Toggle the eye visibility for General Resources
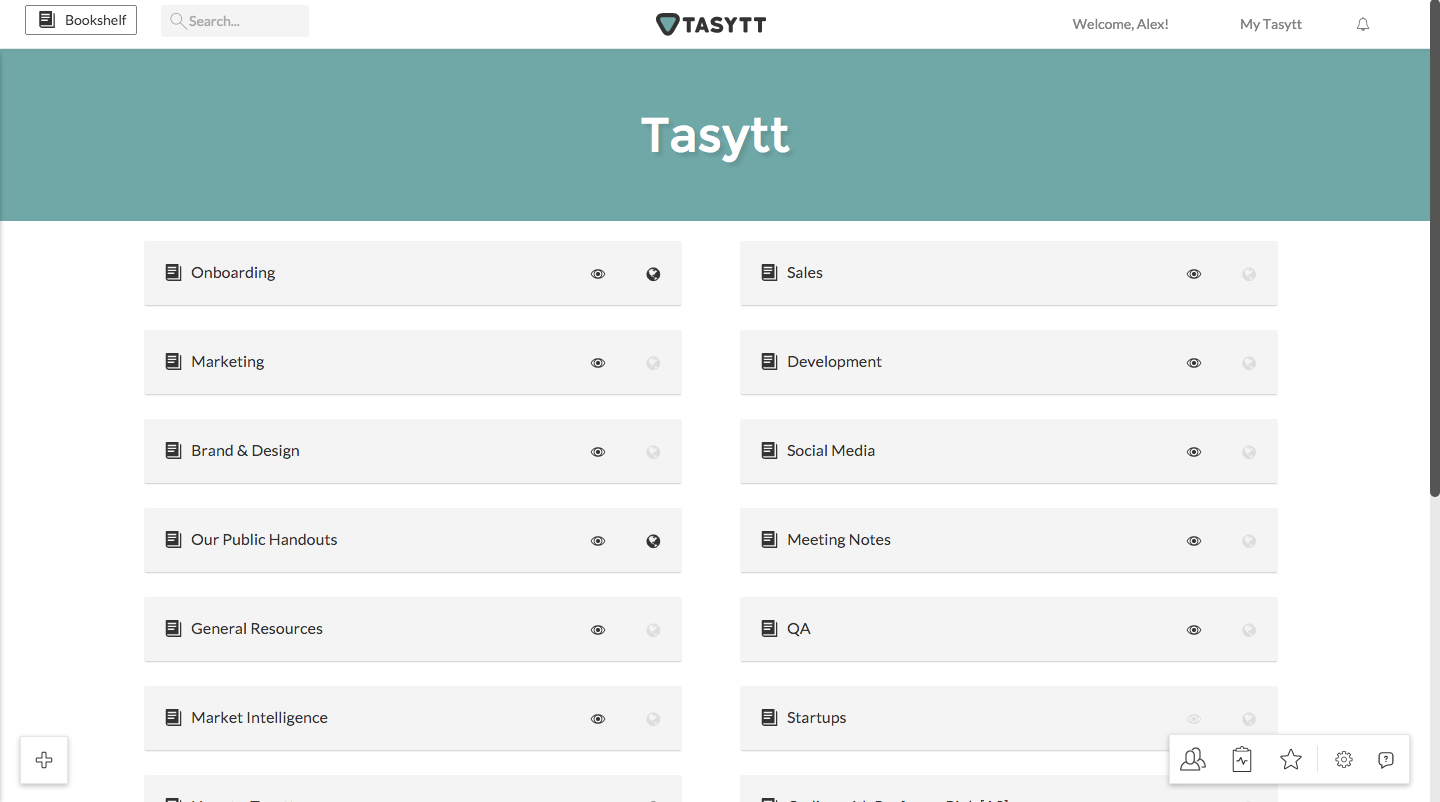 [598, 630]
